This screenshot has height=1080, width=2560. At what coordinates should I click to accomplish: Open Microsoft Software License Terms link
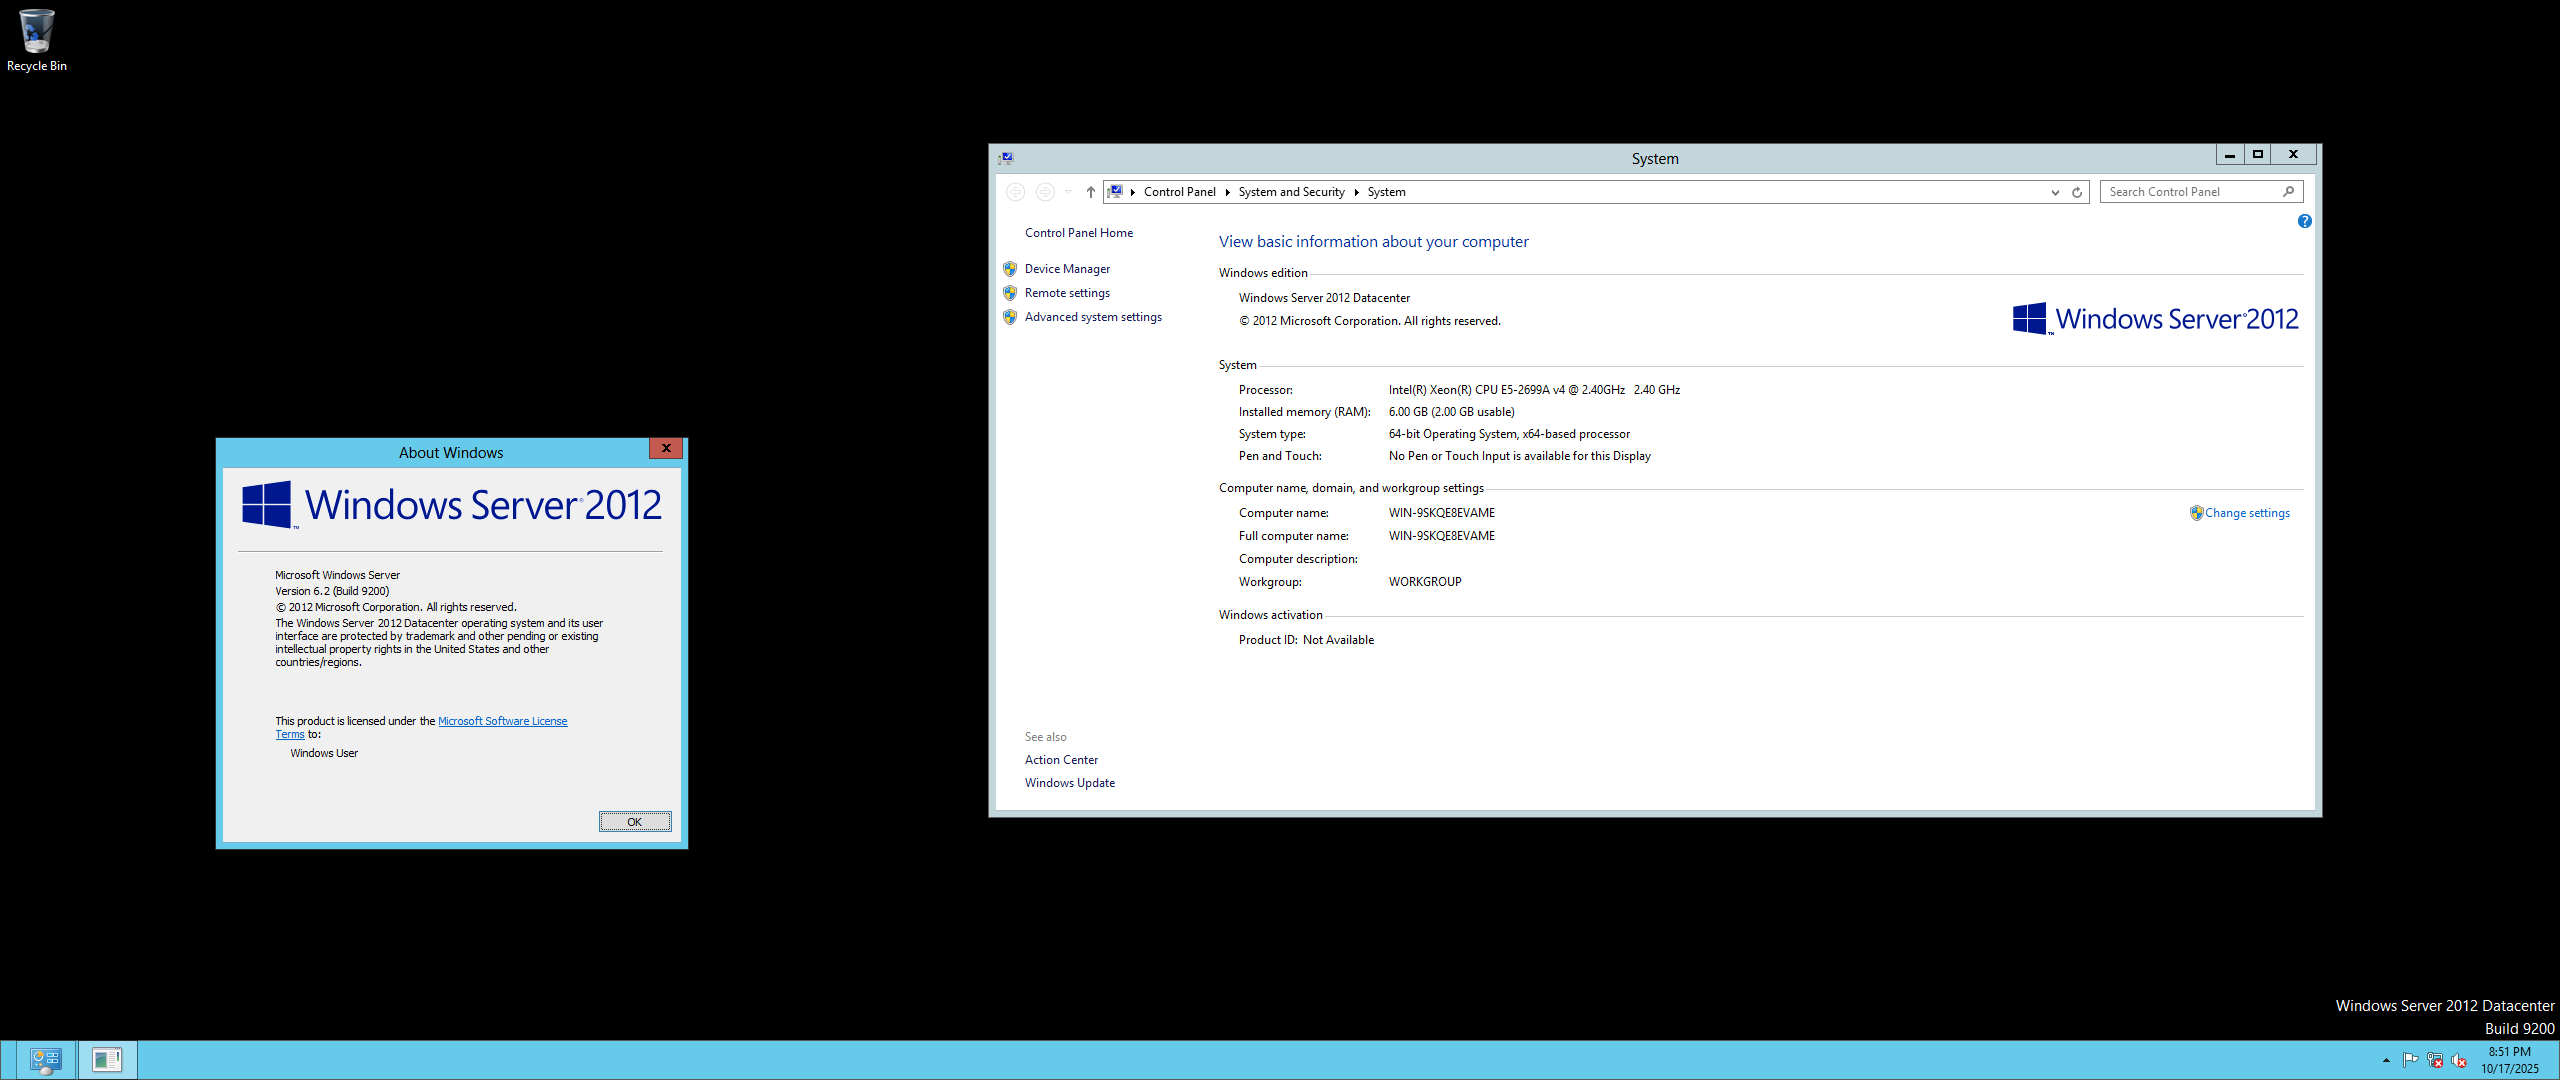pyautogui.click(x=502, y=721)
